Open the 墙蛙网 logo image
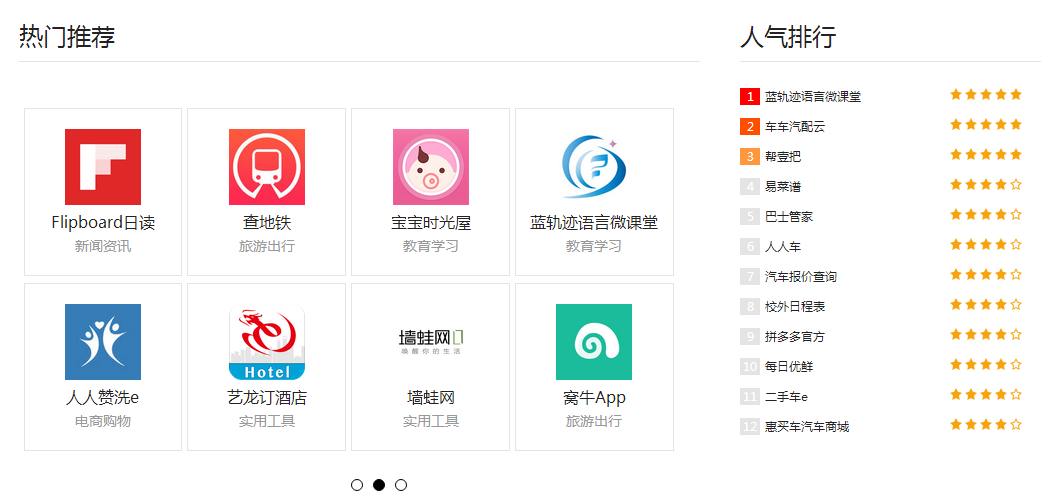This screenshot has width=1057, height=504. 431,342
